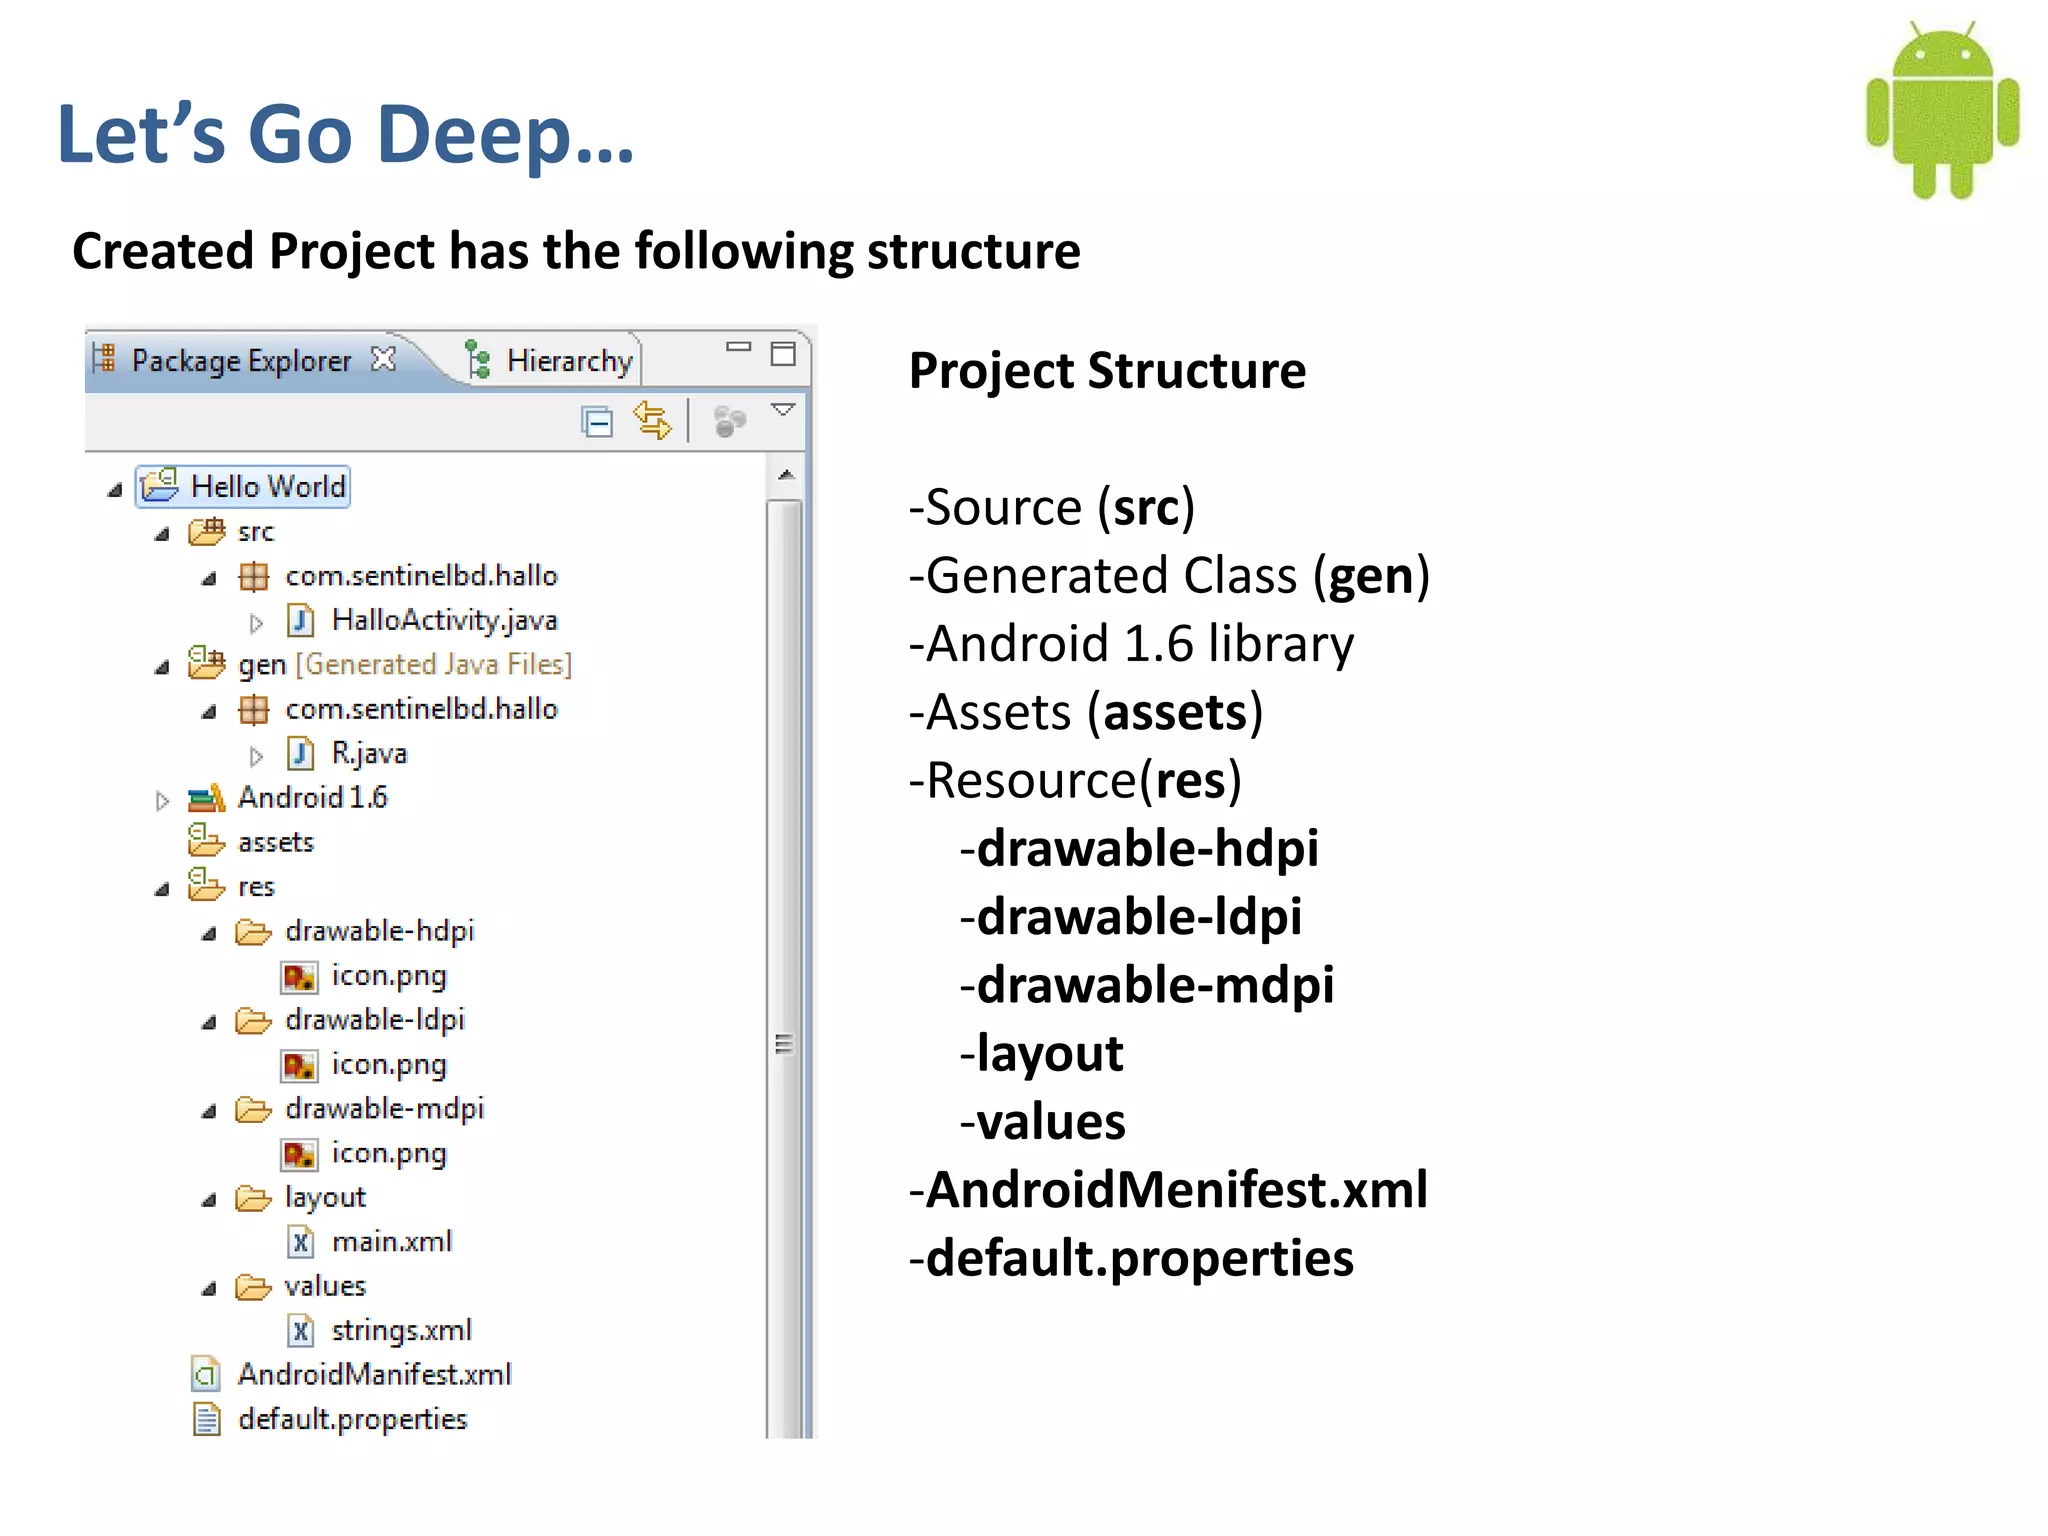The width and height of the screenshot is (2048, 1536).
Task: Collapse the res folder arrow
Action: (162, 890)
